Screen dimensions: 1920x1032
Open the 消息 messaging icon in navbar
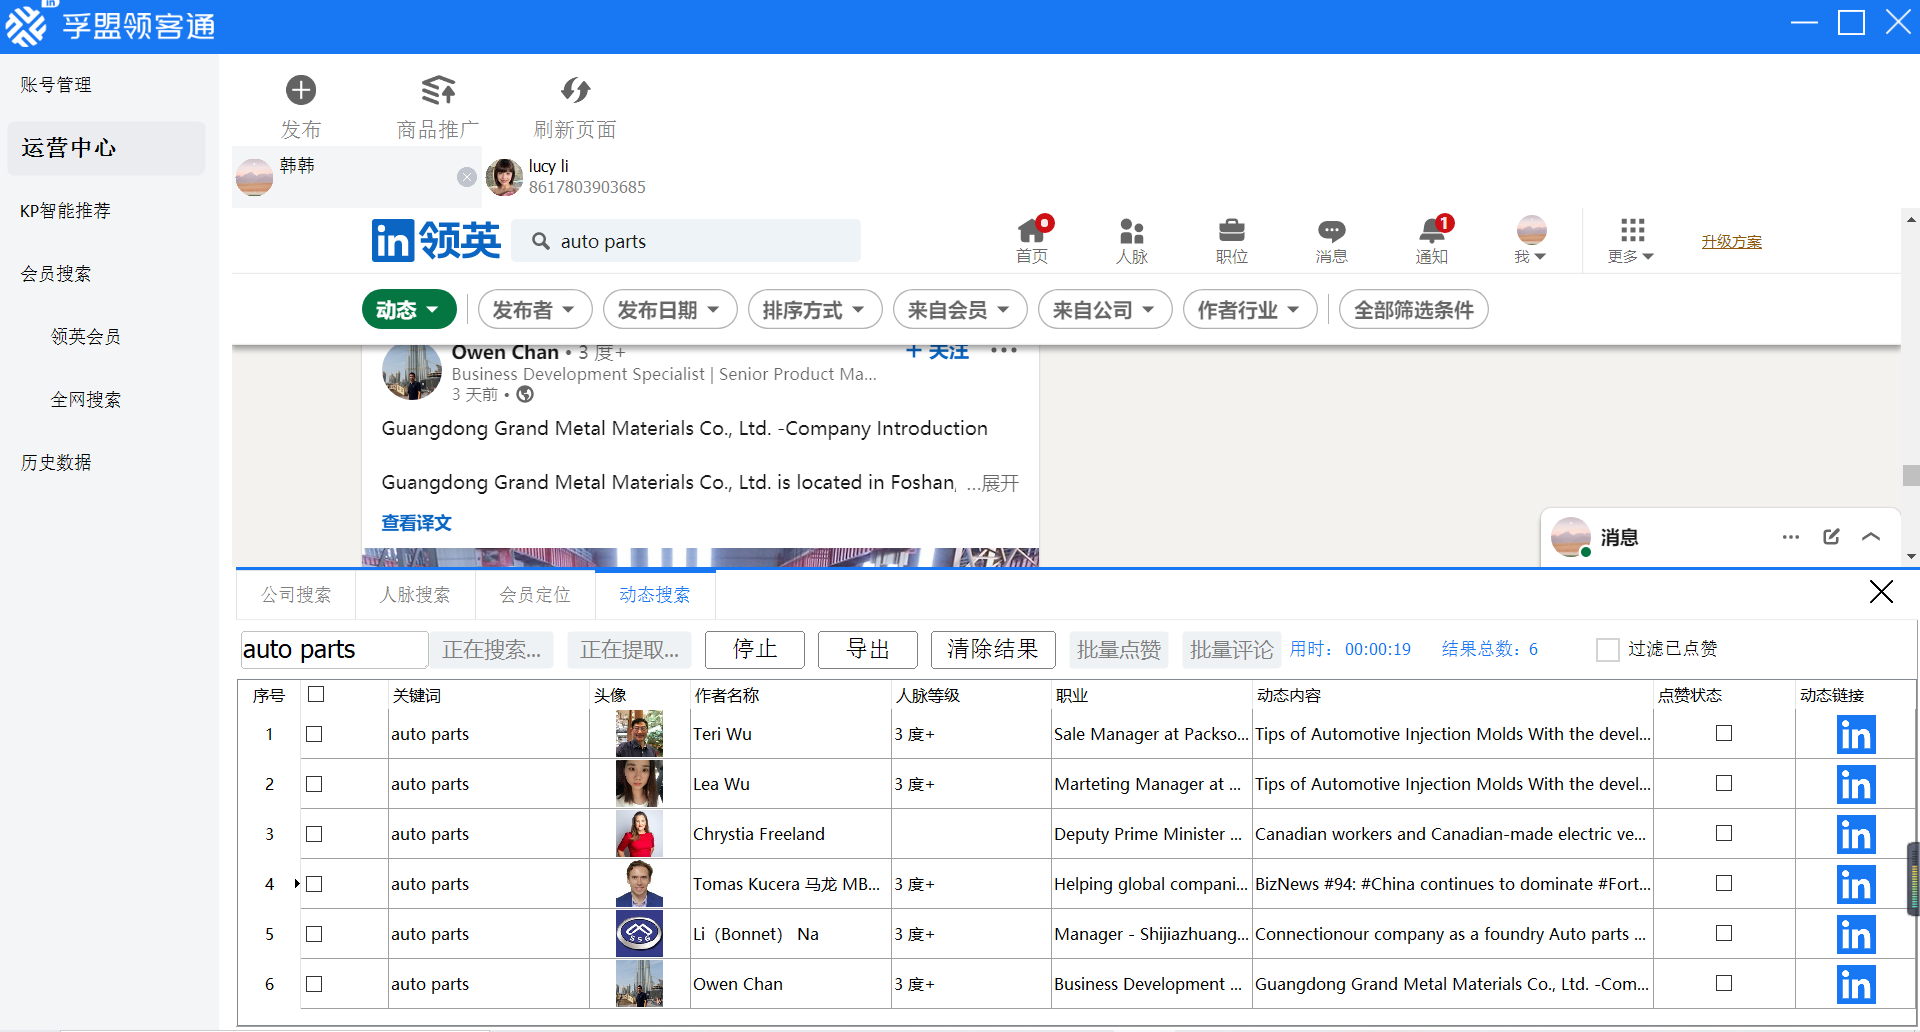pos(1331,238)
